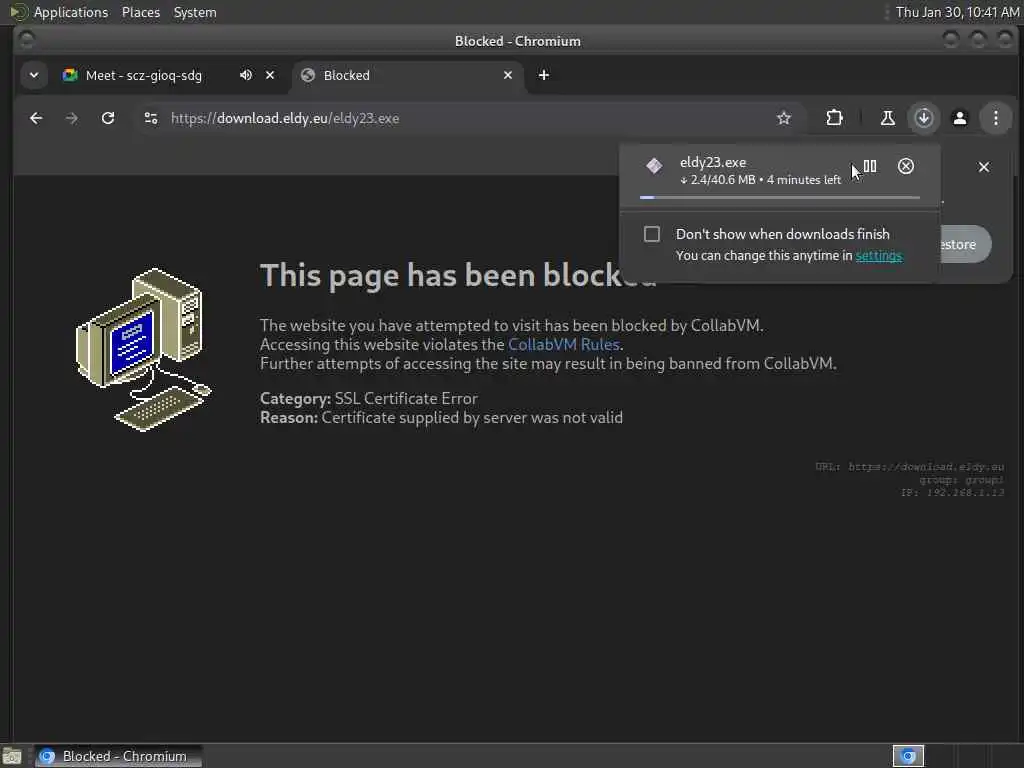
Task: Open Chrome Labs flask icon
Action: (888, 118)
